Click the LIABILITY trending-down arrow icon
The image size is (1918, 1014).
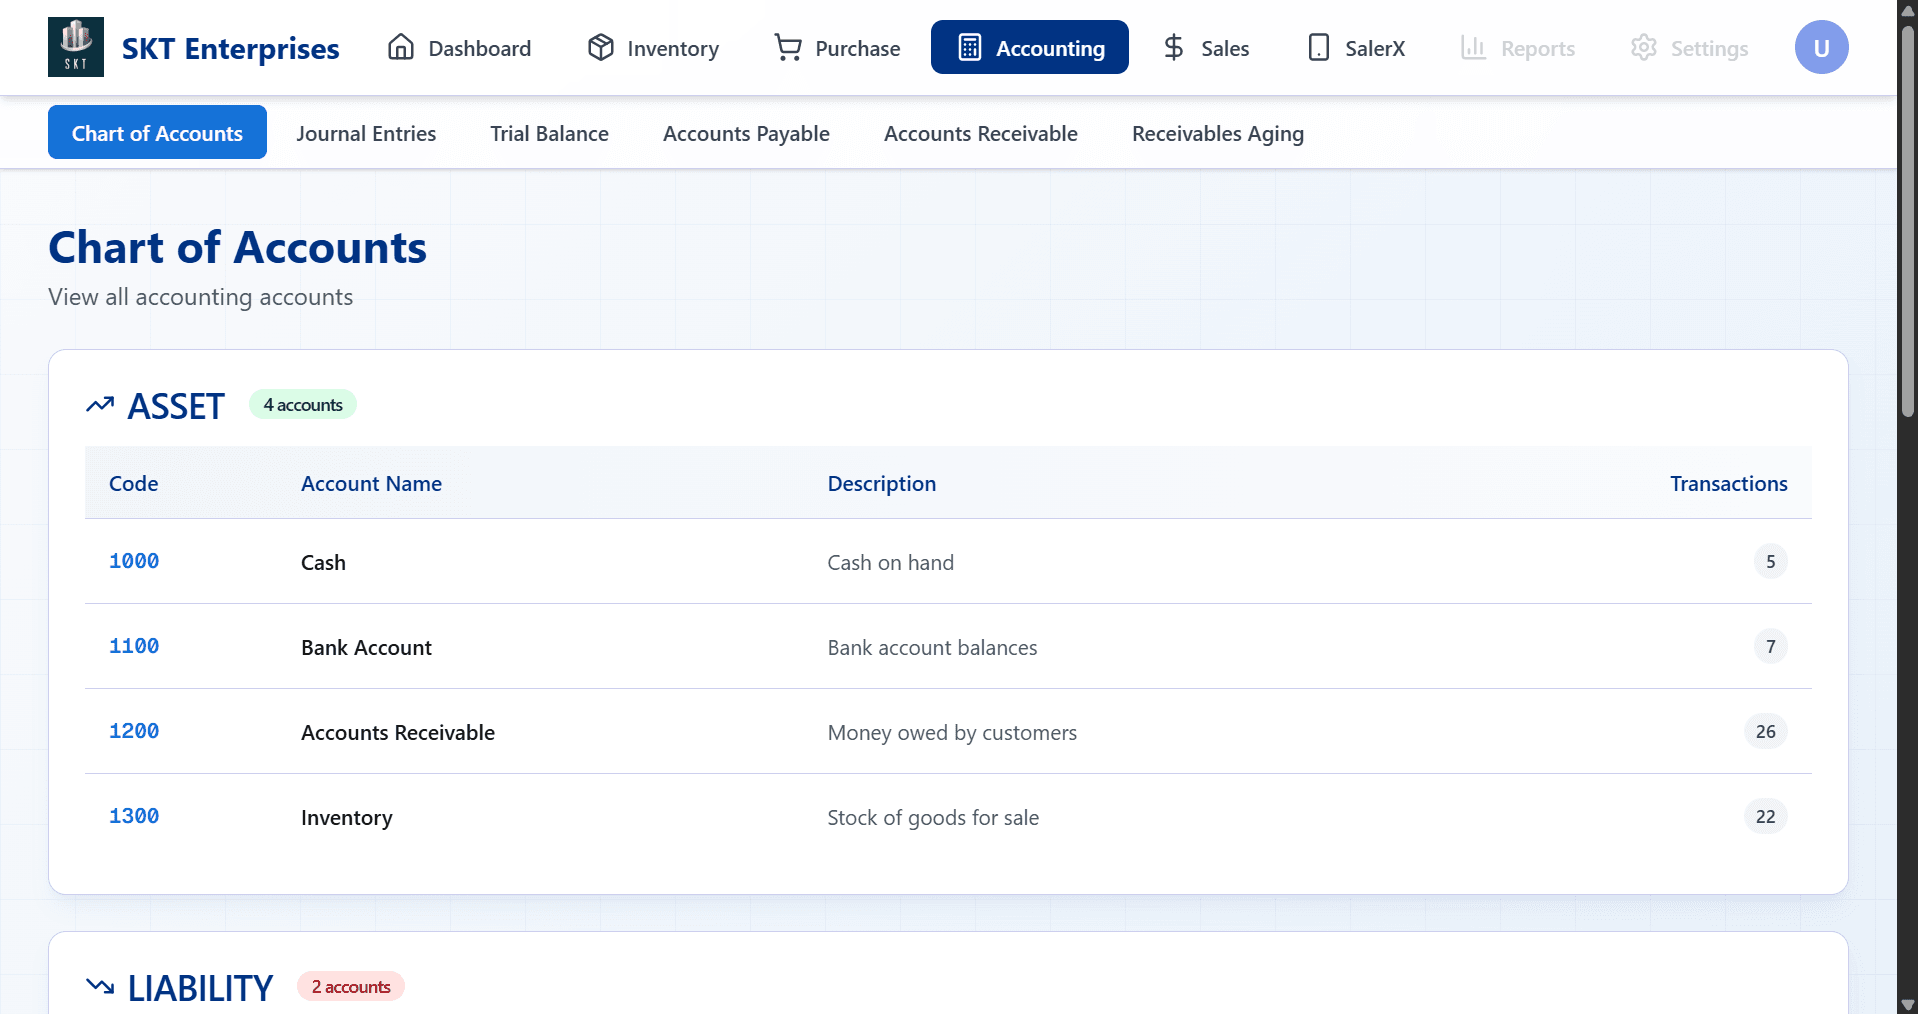coord(100,987)
